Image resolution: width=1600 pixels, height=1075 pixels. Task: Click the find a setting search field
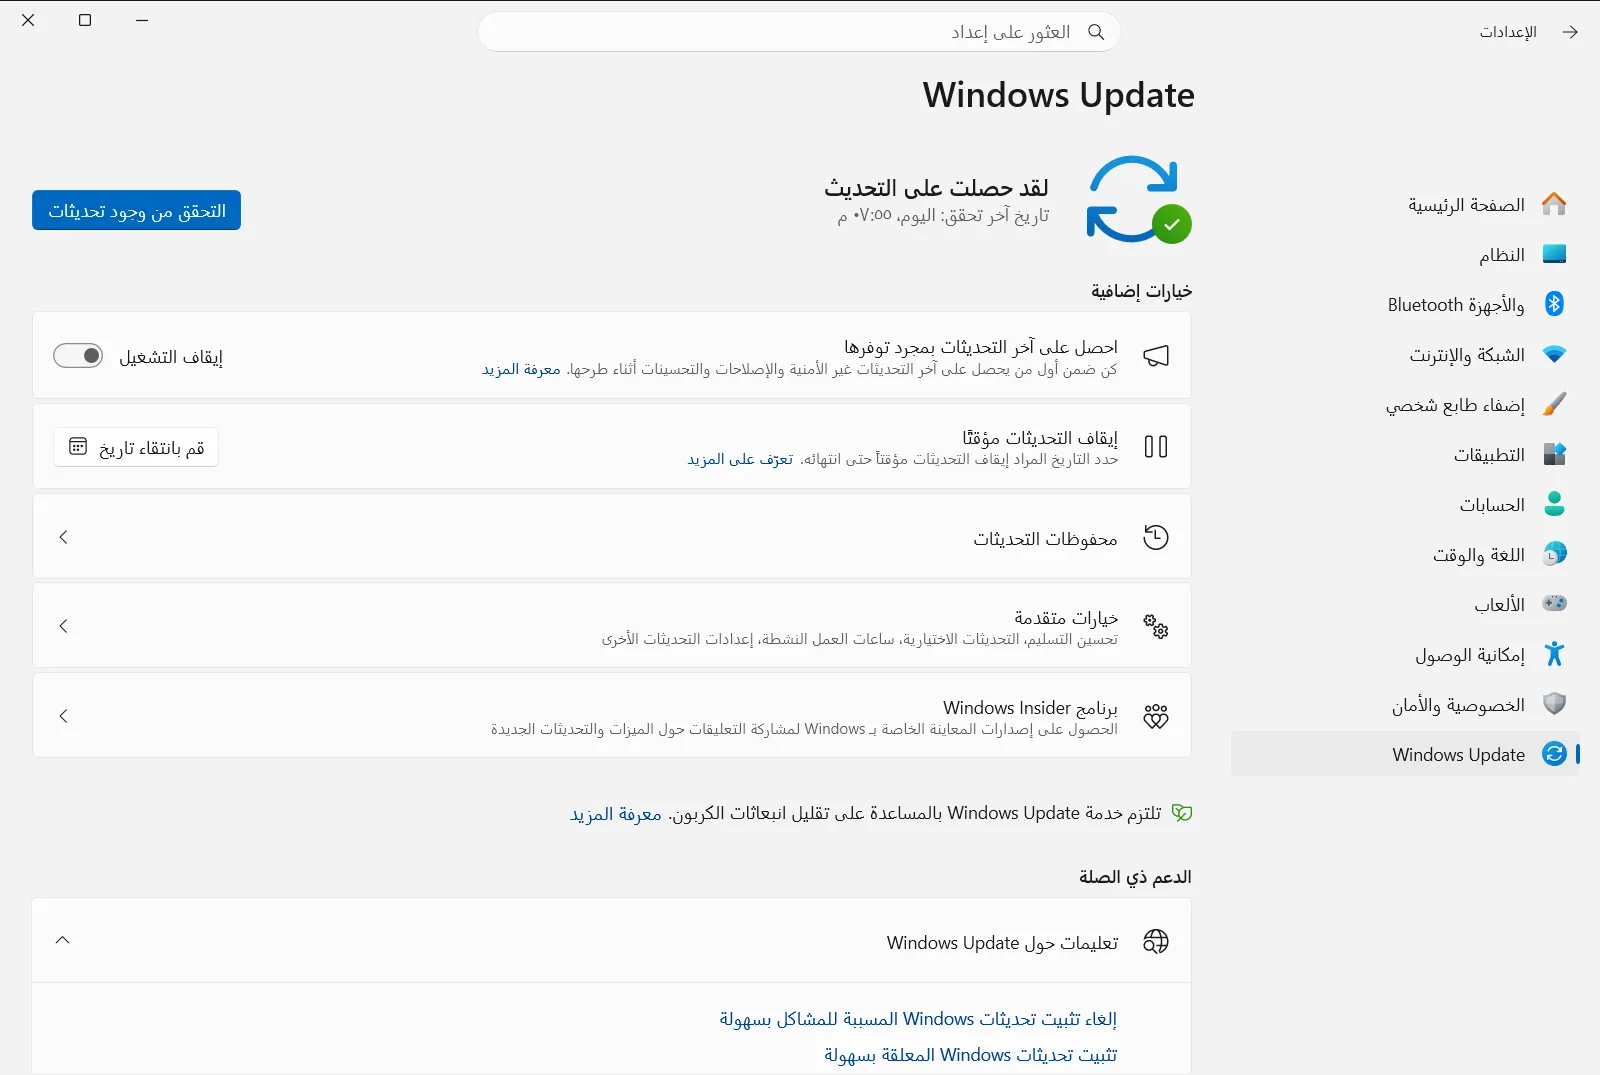(x=799, y=32)
